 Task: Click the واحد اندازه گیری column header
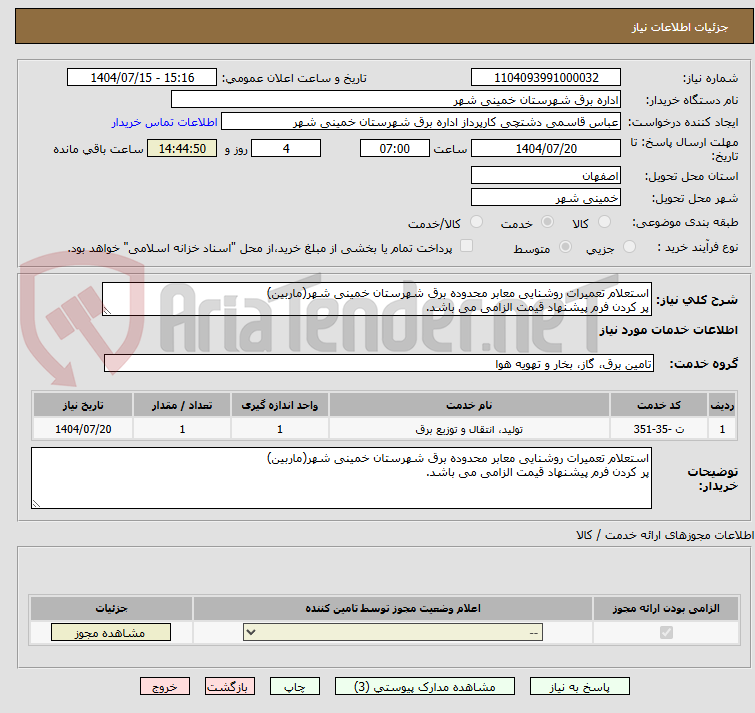280,405
